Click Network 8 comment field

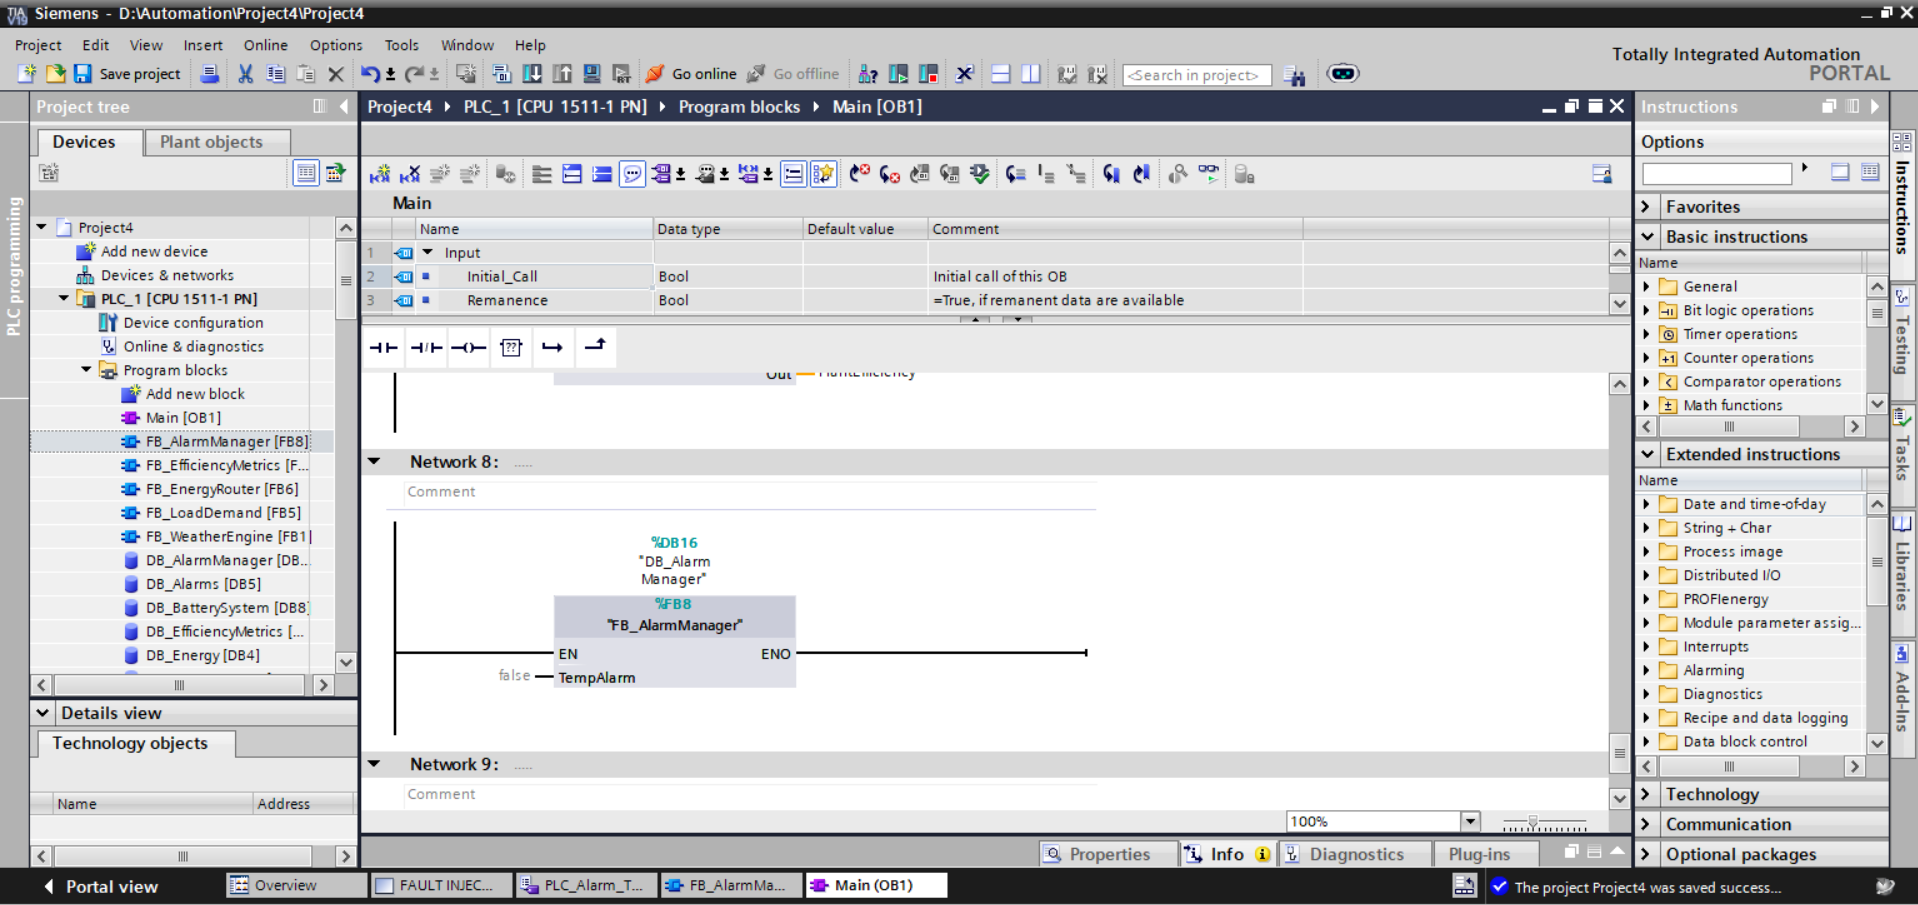[750, 492]
